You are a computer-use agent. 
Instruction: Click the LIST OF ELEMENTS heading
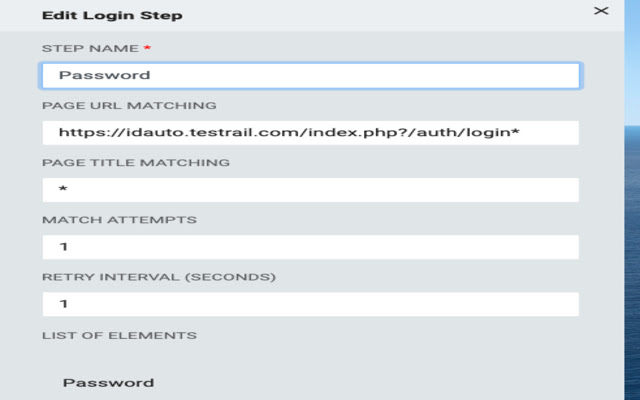[x=119, y=334]
